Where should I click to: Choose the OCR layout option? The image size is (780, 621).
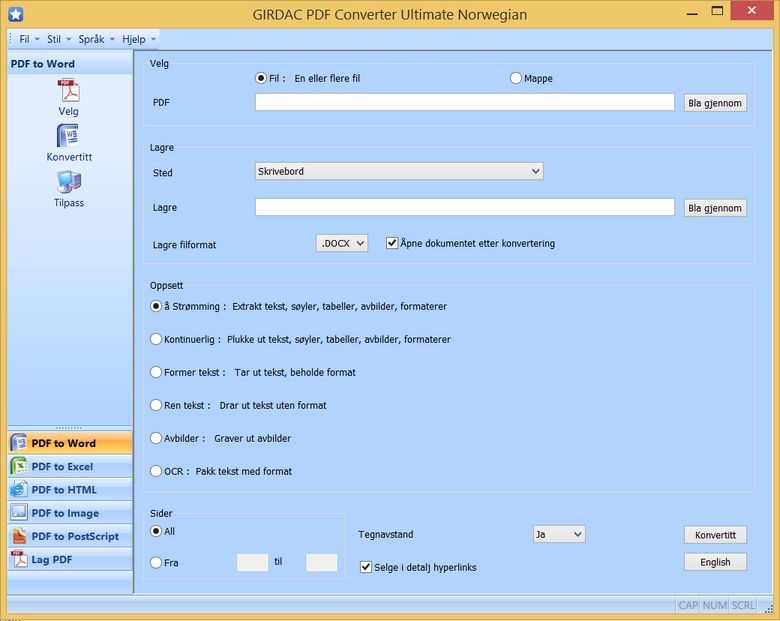pos(156,471)
